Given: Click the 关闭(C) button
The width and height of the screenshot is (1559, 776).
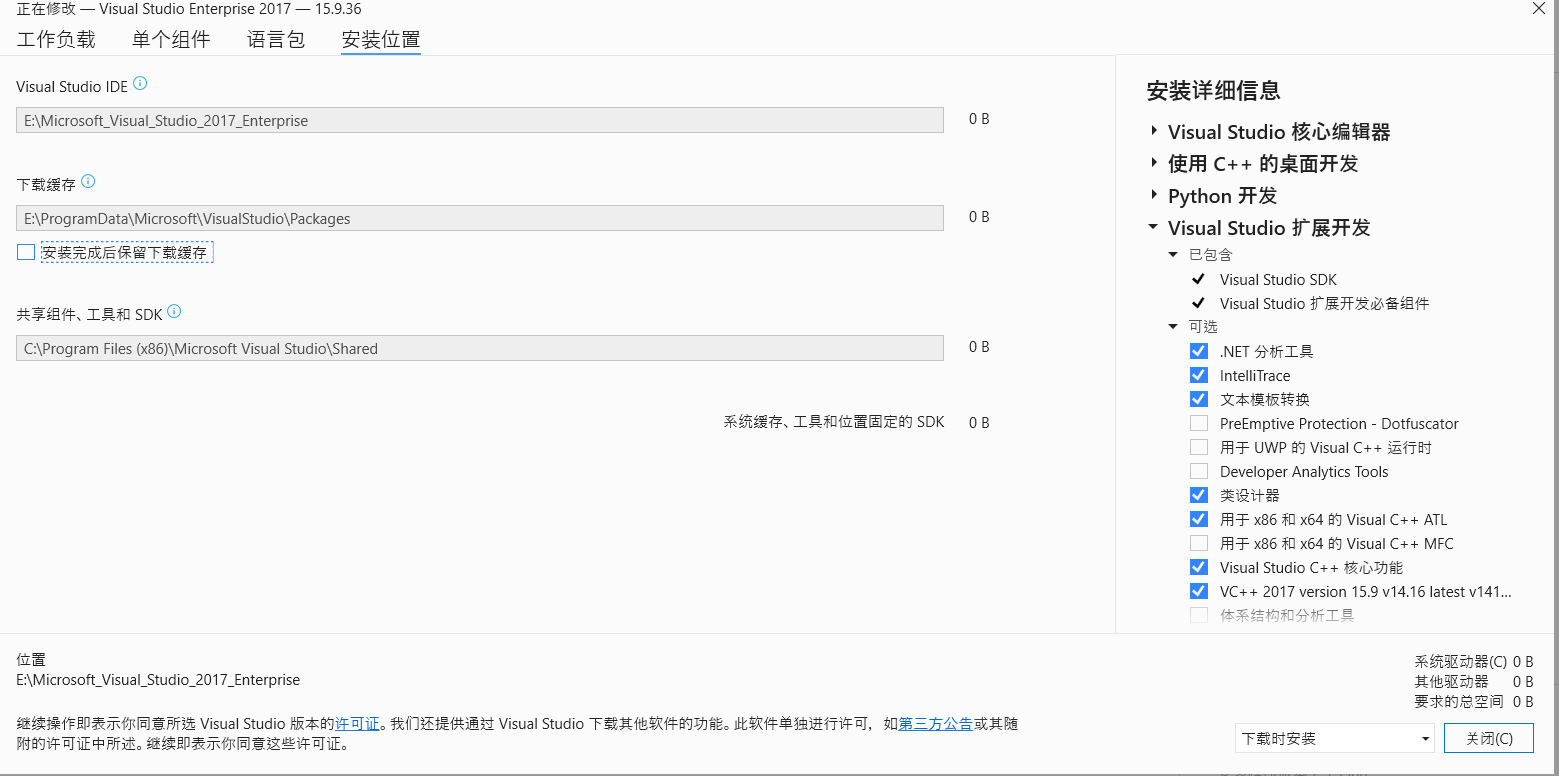Looking at the screenshot, I should (1488, 739).
